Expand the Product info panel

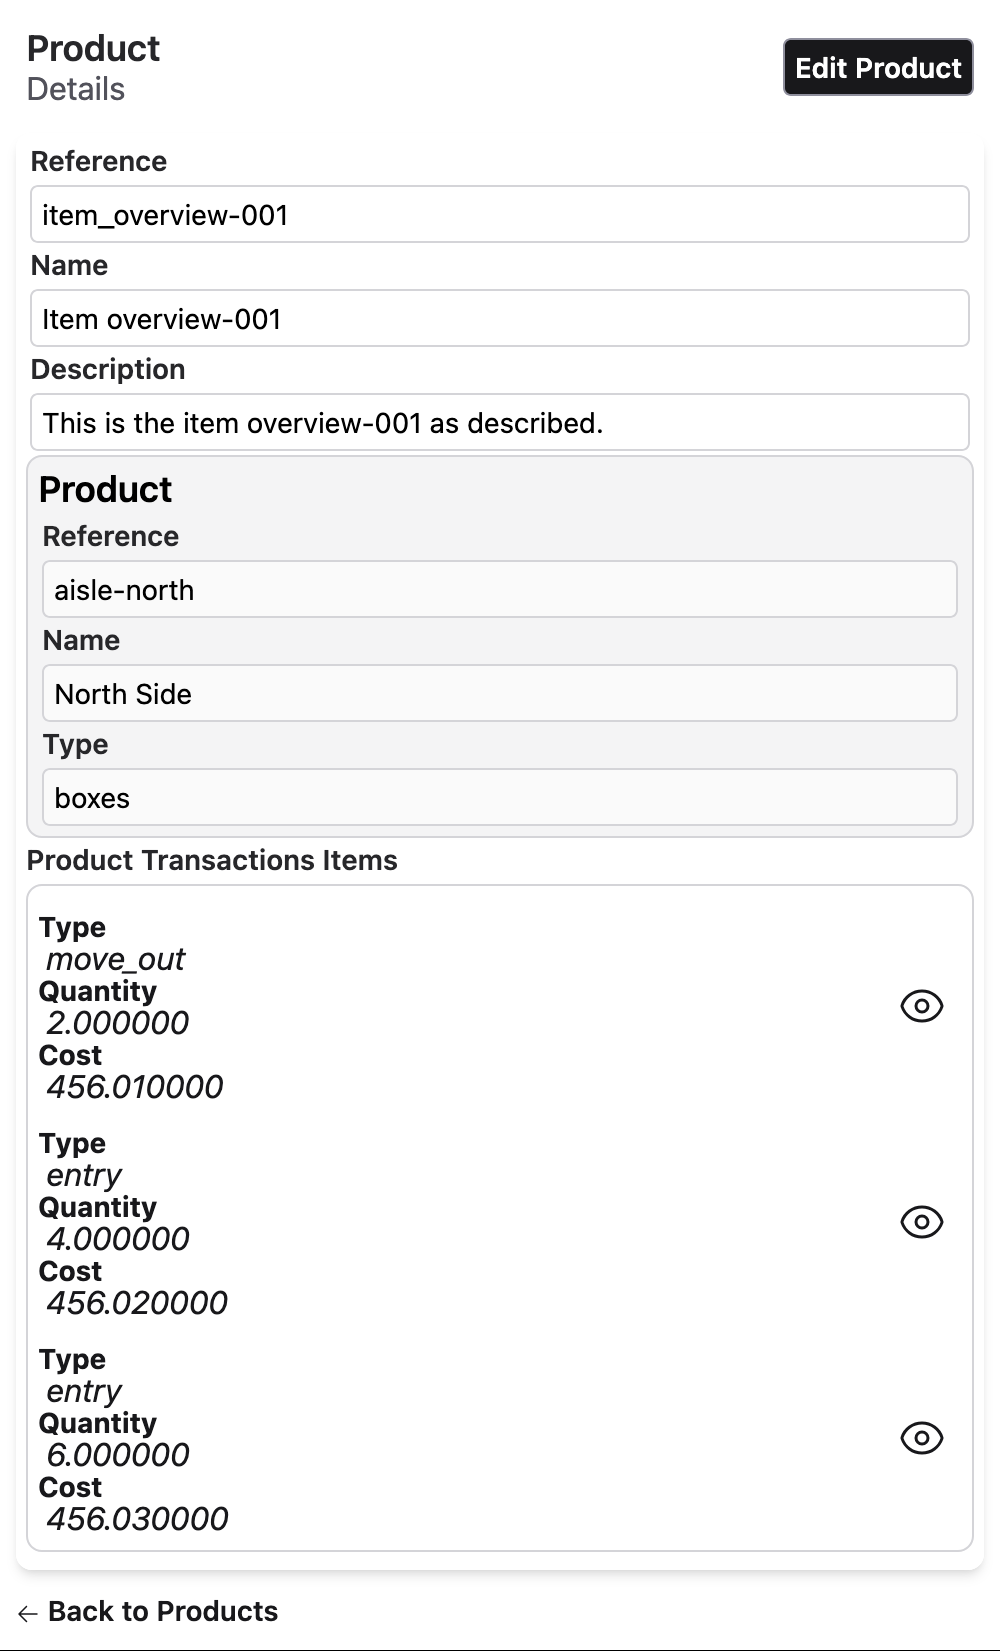tap(104, 489)
